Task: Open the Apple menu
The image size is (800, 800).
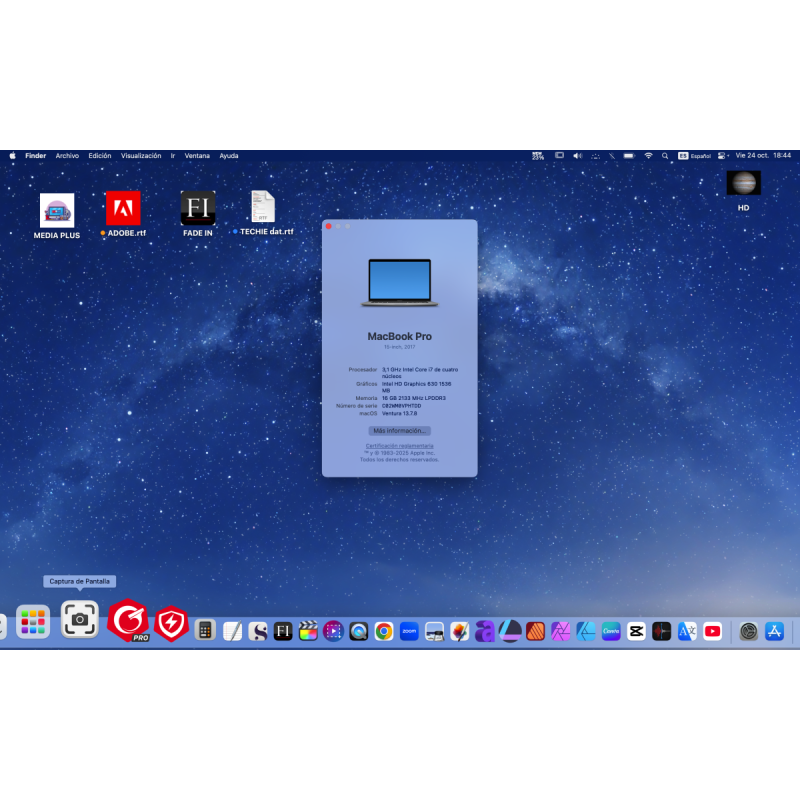Action: coord(12,156)
